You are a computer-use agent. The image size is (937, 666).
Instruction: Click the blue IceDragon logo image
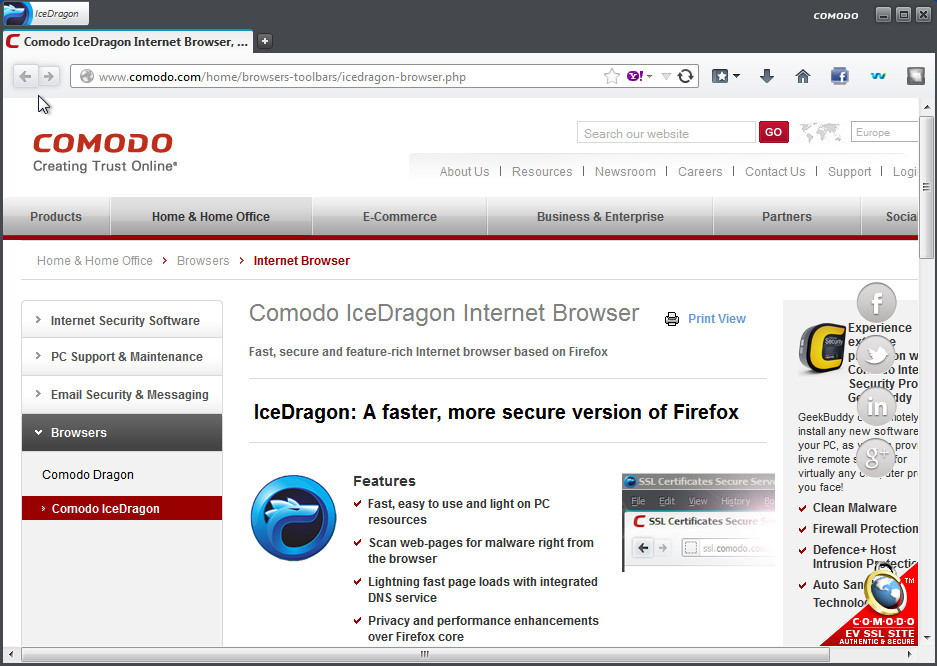[x=293, y=518]
